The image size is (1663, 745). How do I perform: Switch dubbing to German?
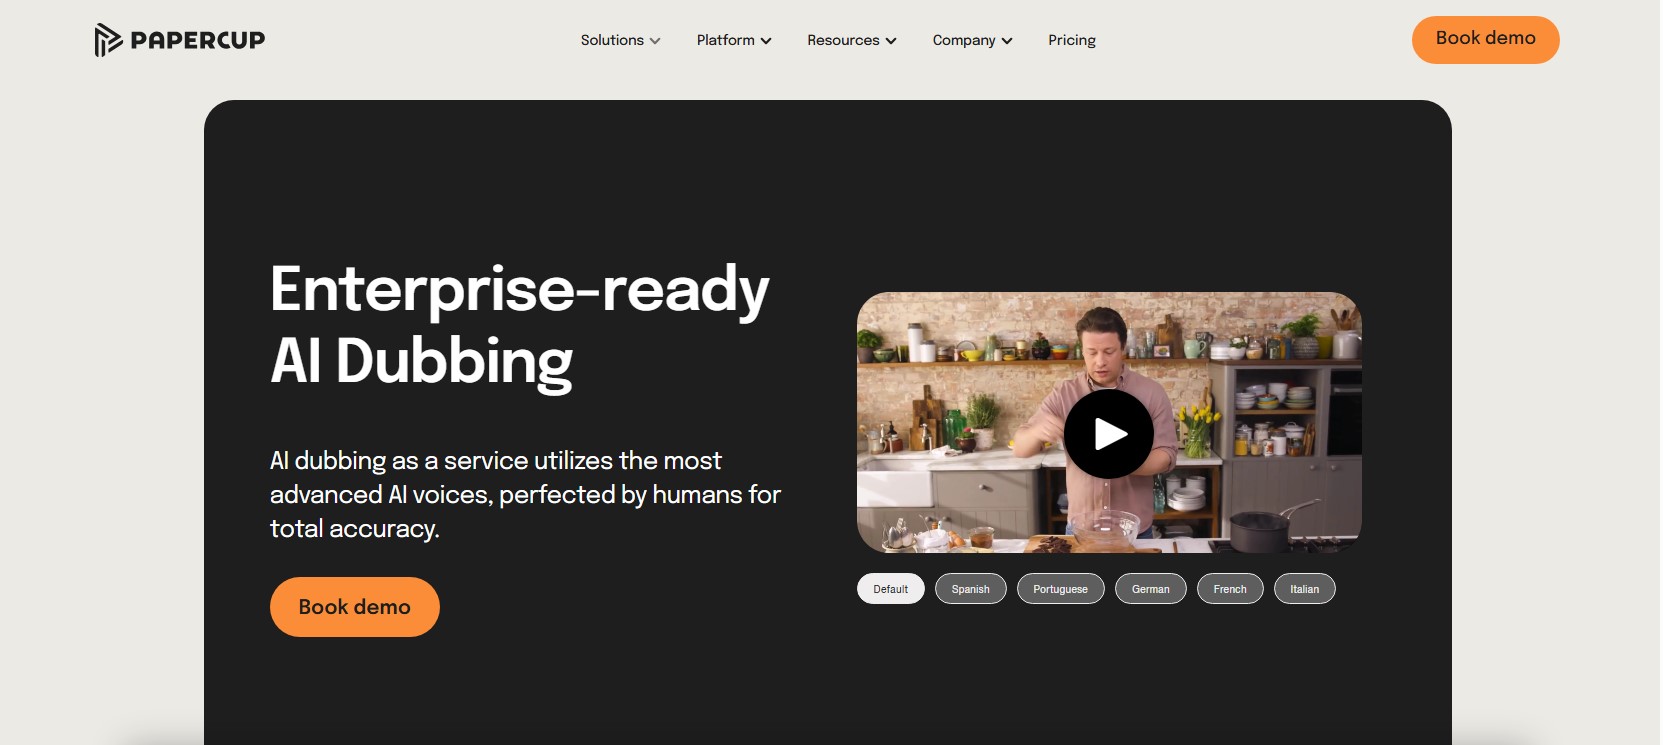click(1150, 589)
